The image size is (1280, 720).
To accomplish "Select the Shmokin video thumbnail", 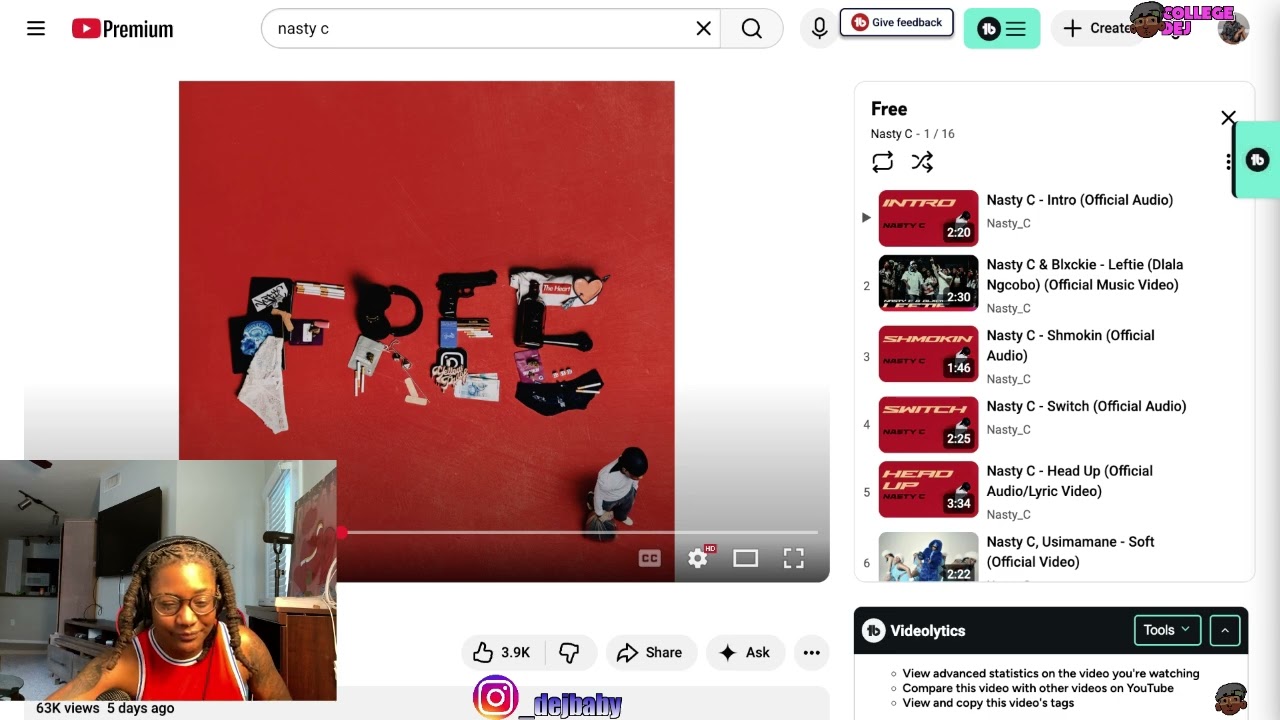I will click(928, 354).
